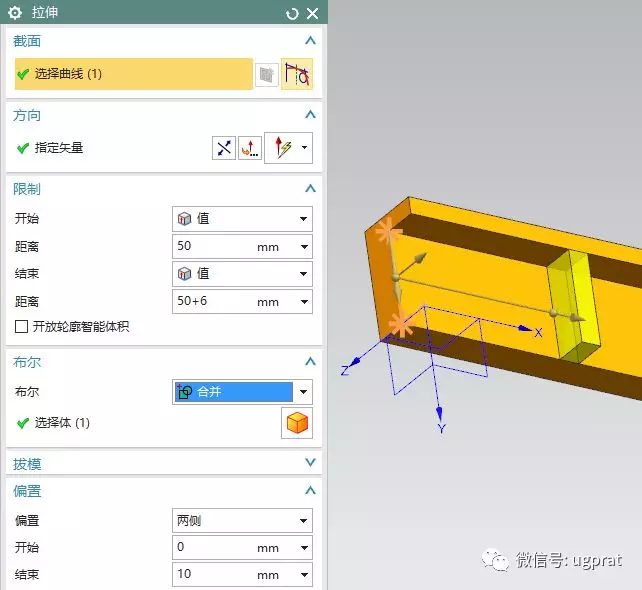
Task: Expand the 拔模 section
Action: click(x=310, y=463)
